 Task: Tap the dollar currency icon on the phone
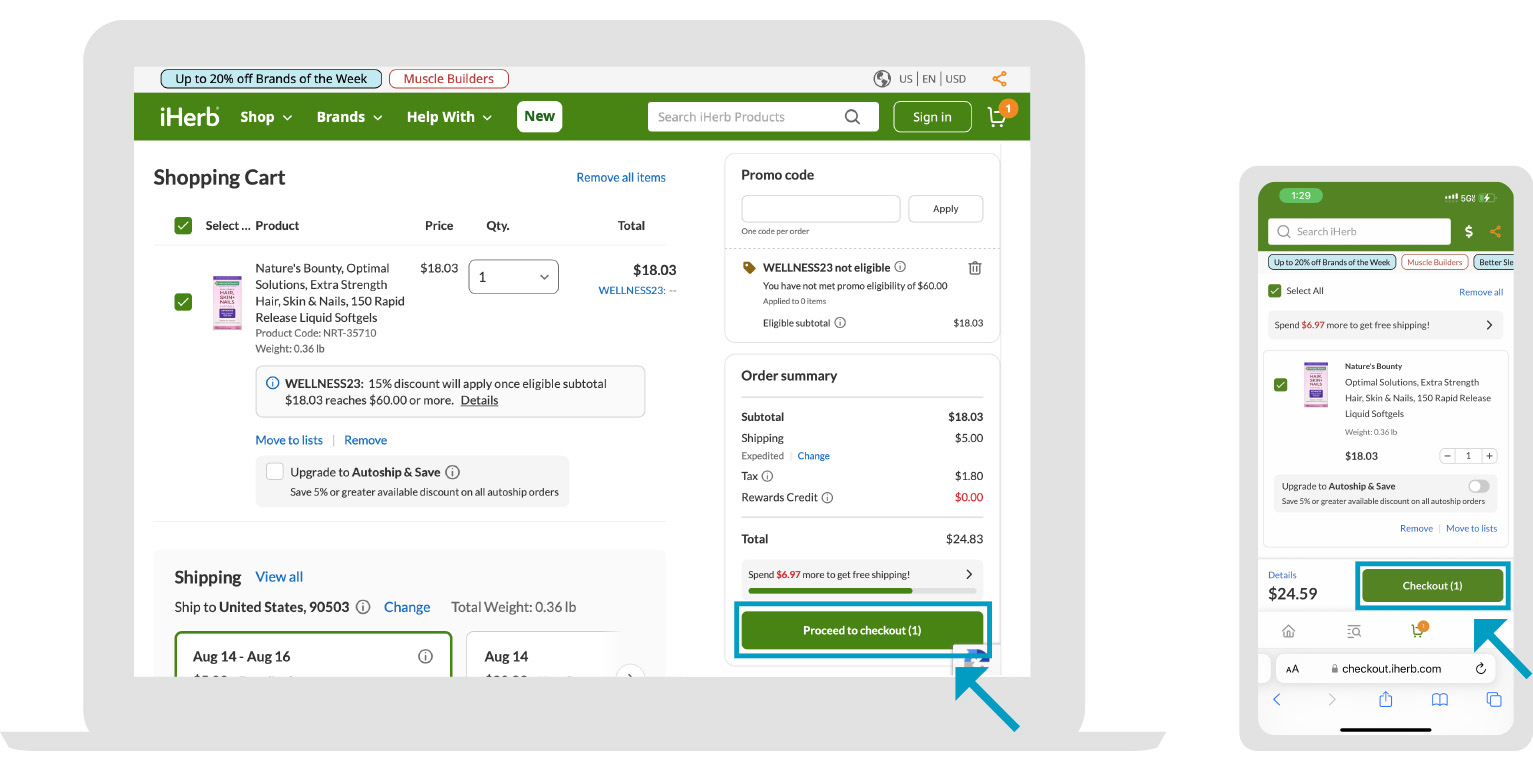[1468, 231]
